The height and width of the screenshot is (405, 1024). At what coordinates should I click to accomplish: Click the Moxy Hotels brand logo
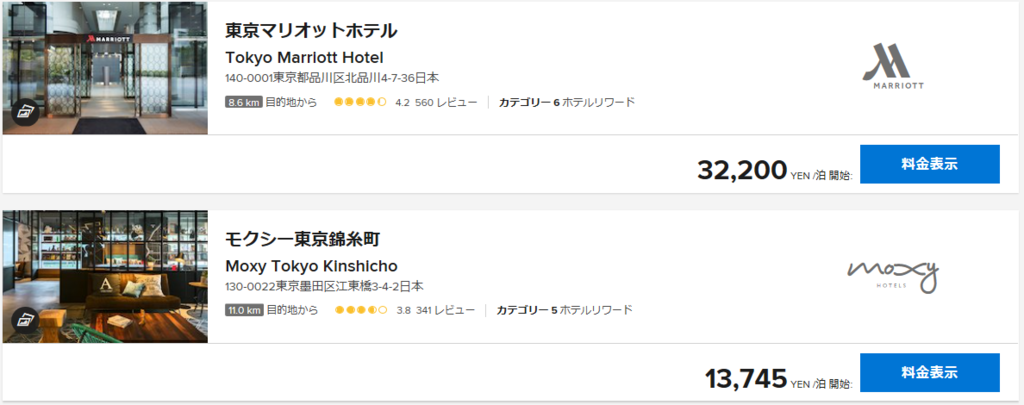pos(893,274)
